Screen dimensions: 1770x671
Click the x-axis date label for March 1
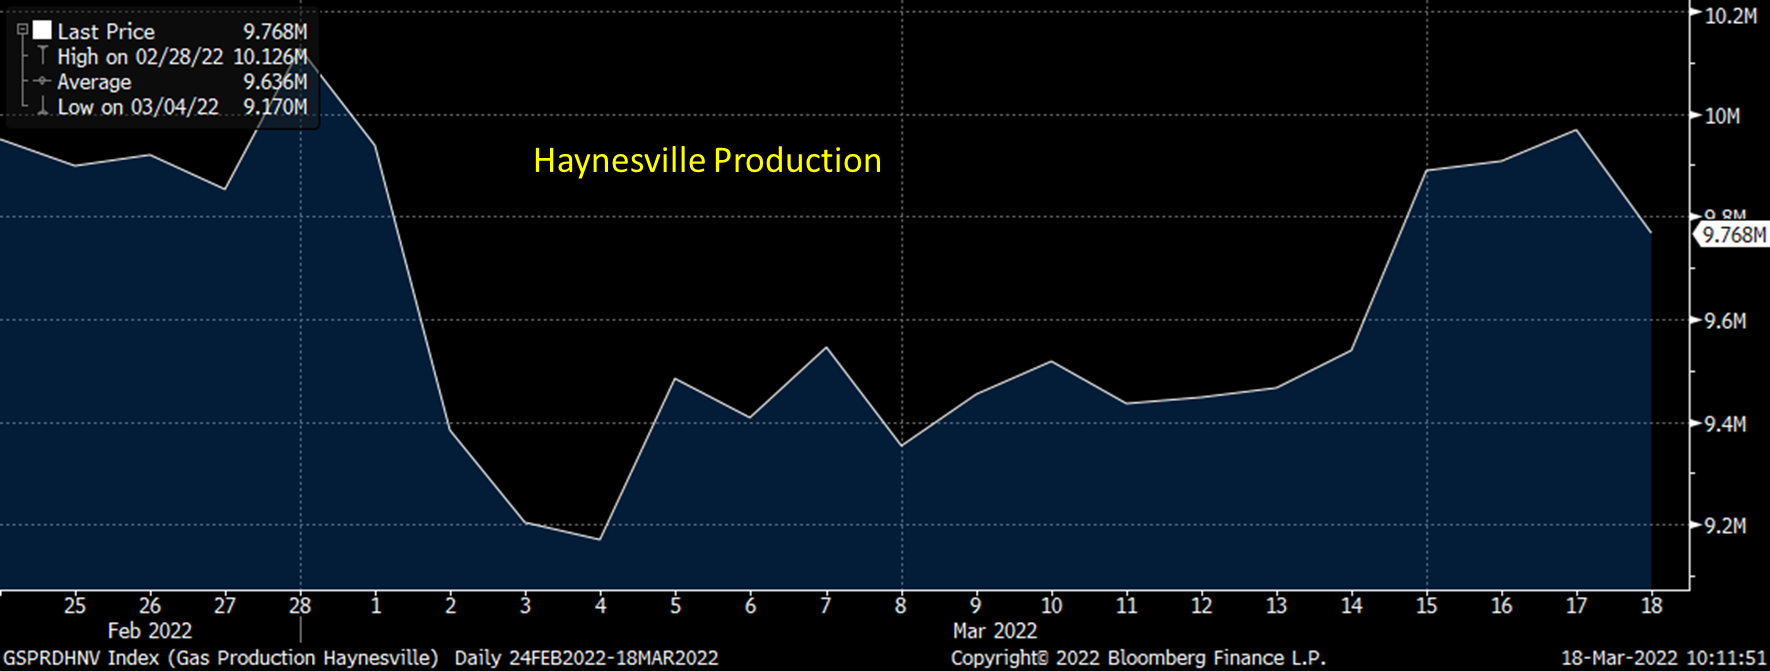376,605
